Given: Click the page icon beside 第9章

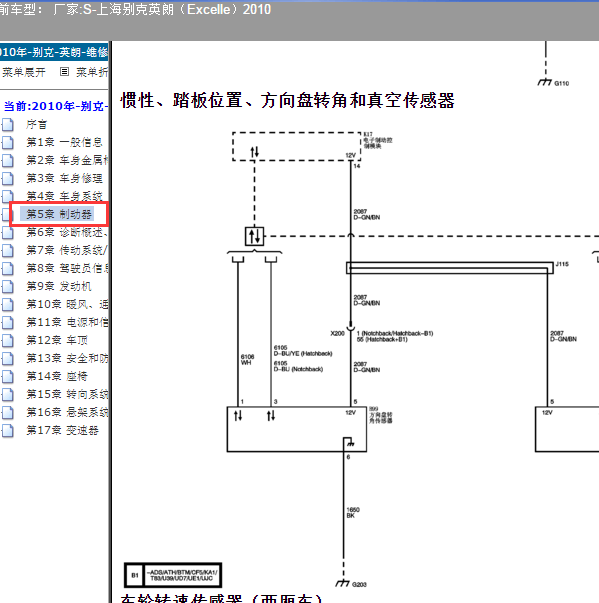Looking at the screenshot, I should pos(7,287).
